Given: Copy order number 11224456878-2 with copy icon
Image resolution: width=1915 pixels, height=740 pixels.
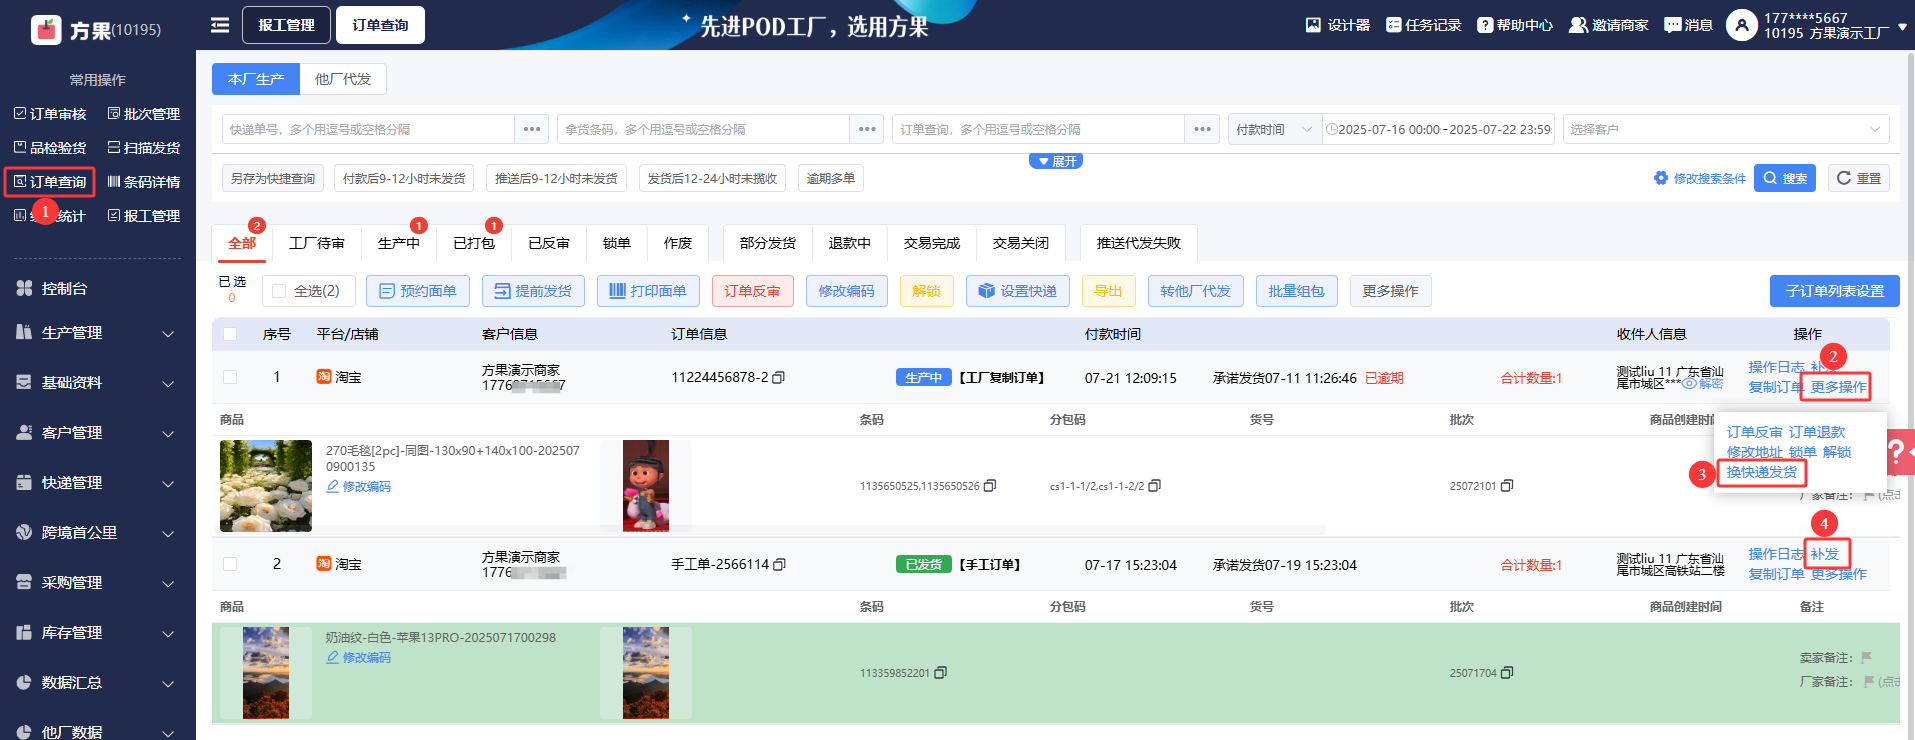Looking at the screenshot, I should tap(779, 378).
